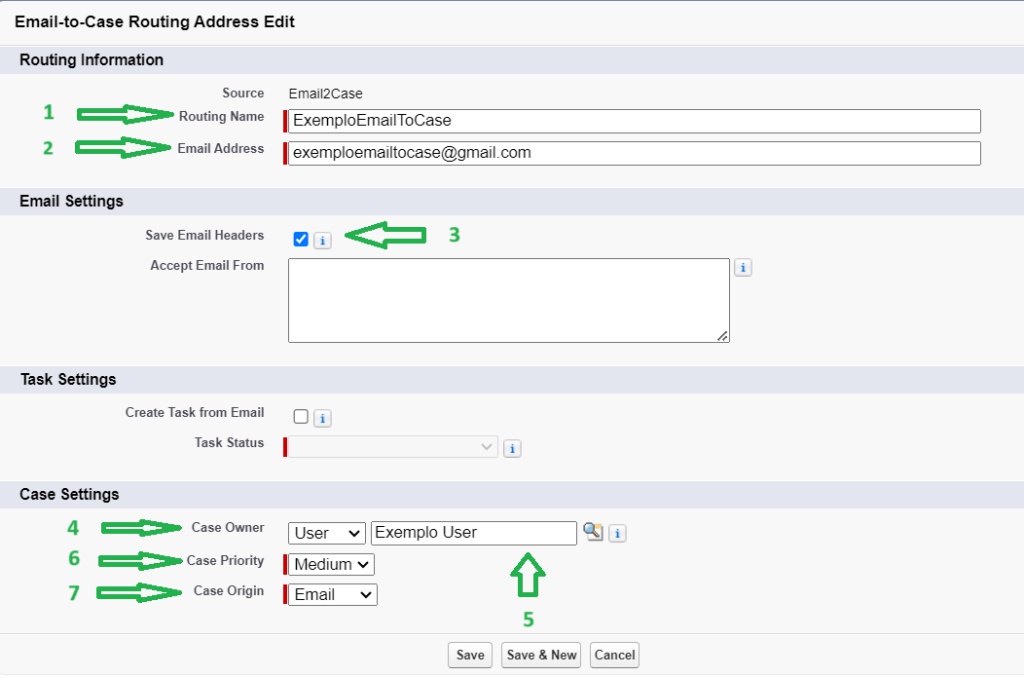Click info icon beside Task Status dropdown
Screen dimensions: 1024x677
[512, 449]
